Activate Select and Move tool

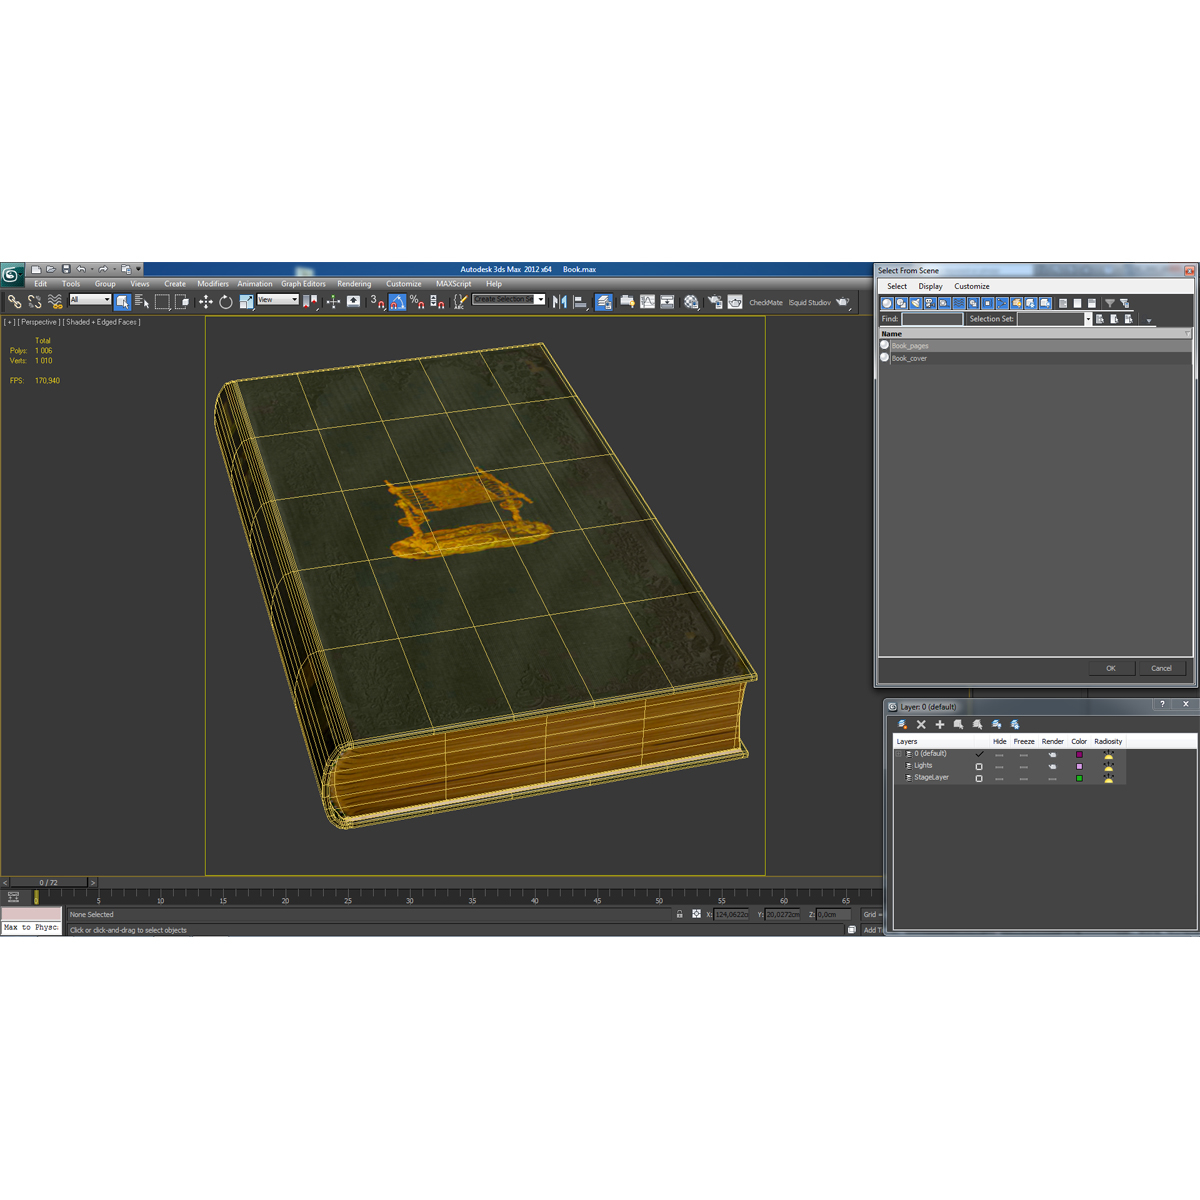point(205,301)
